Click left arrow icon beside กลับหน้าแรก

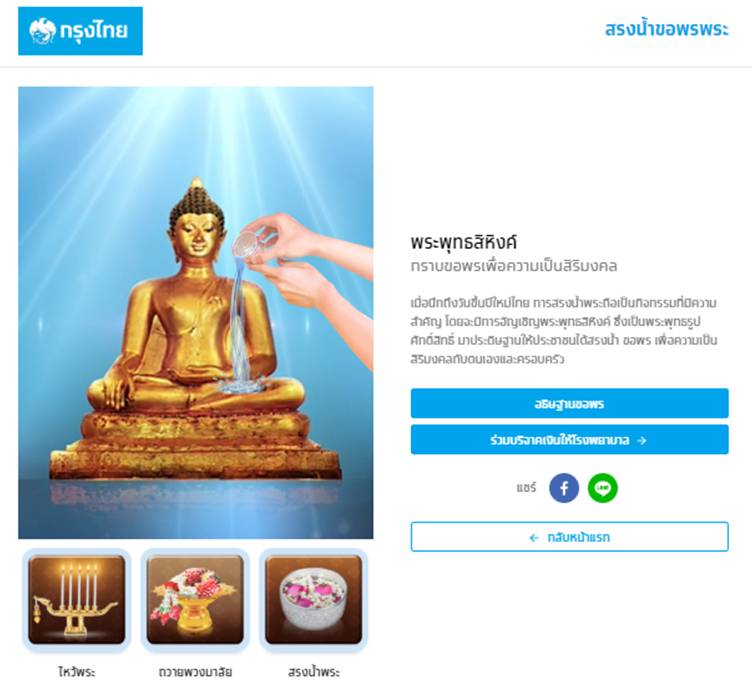tap(534, 538)
